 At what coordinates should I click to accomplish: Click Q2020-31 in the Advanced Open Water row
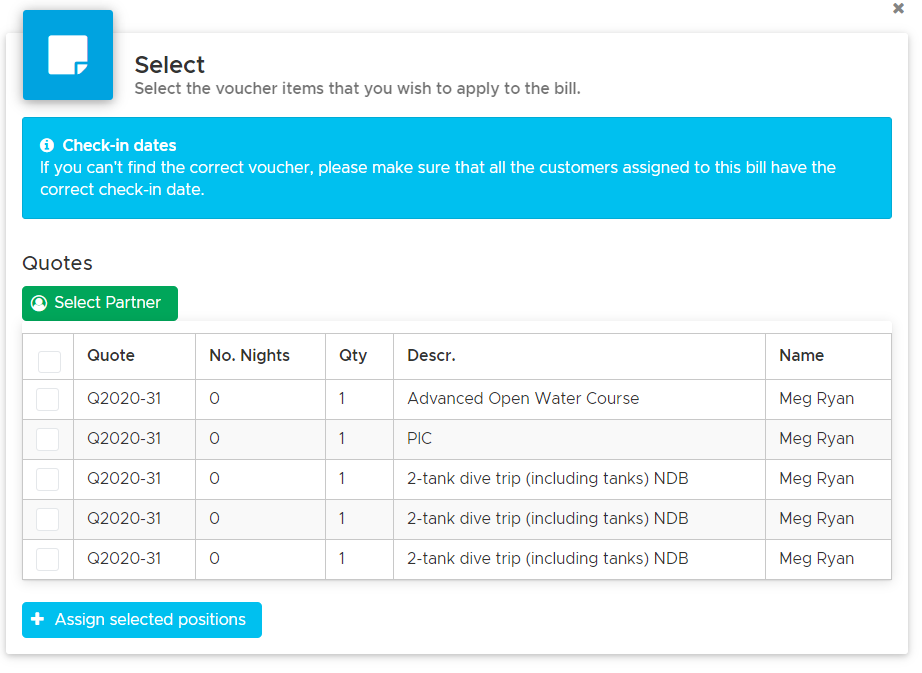[124, 399]
